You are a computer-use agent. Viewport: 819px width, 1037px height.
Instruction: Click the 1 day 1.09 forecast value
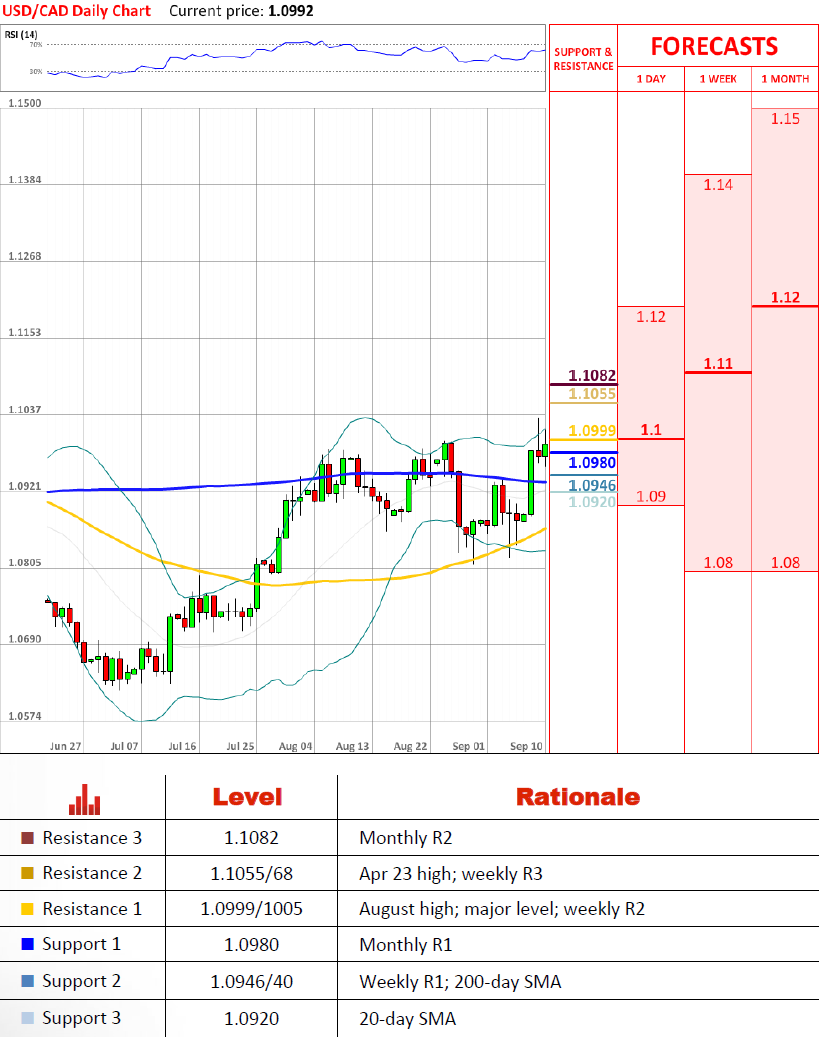pyautogui.click(x=651, y=497)
